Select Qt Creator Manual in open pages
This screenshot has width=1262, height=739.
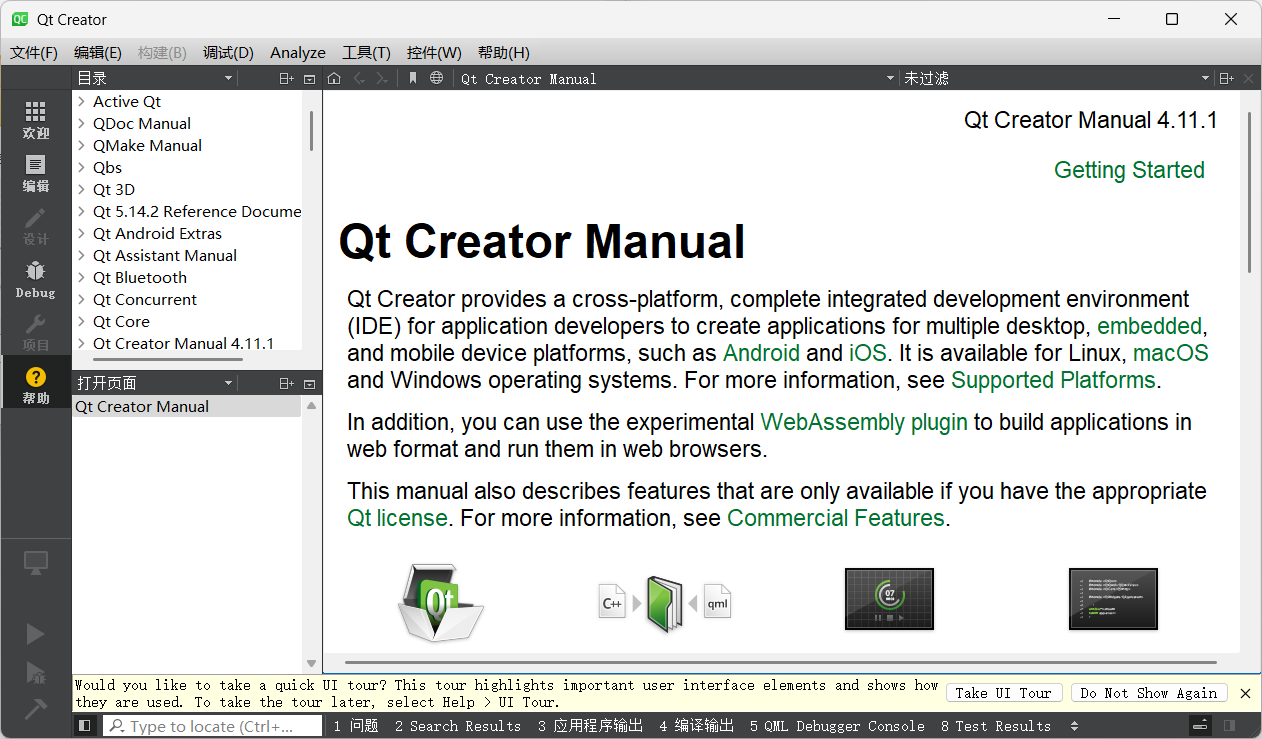[x=186, y=407]
